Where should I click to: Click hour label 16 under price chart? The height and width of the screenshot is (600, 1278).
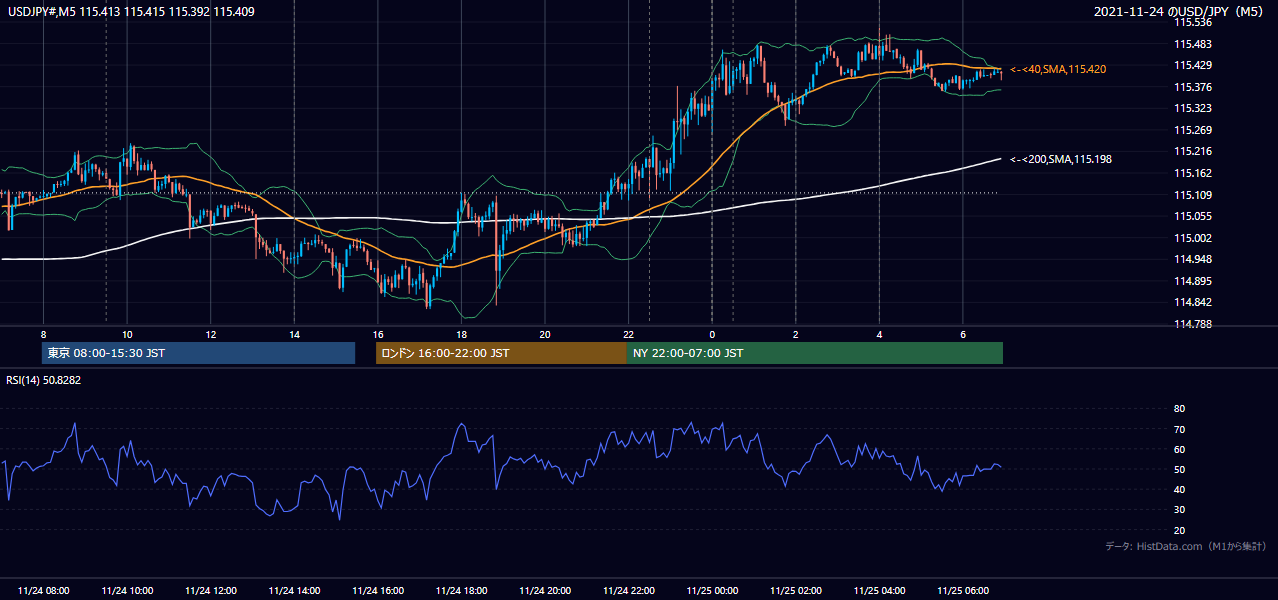point(378,334)
